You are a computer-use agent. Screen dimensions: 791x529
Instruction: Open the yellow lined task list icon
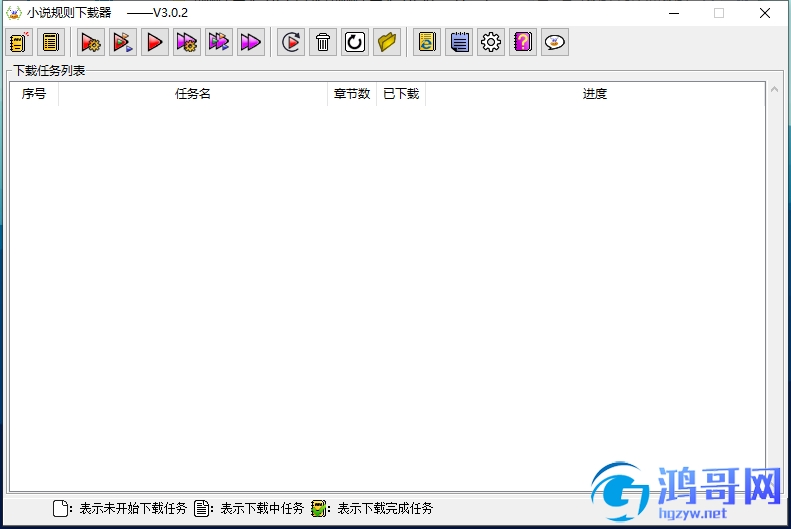(x=51, y=42)
